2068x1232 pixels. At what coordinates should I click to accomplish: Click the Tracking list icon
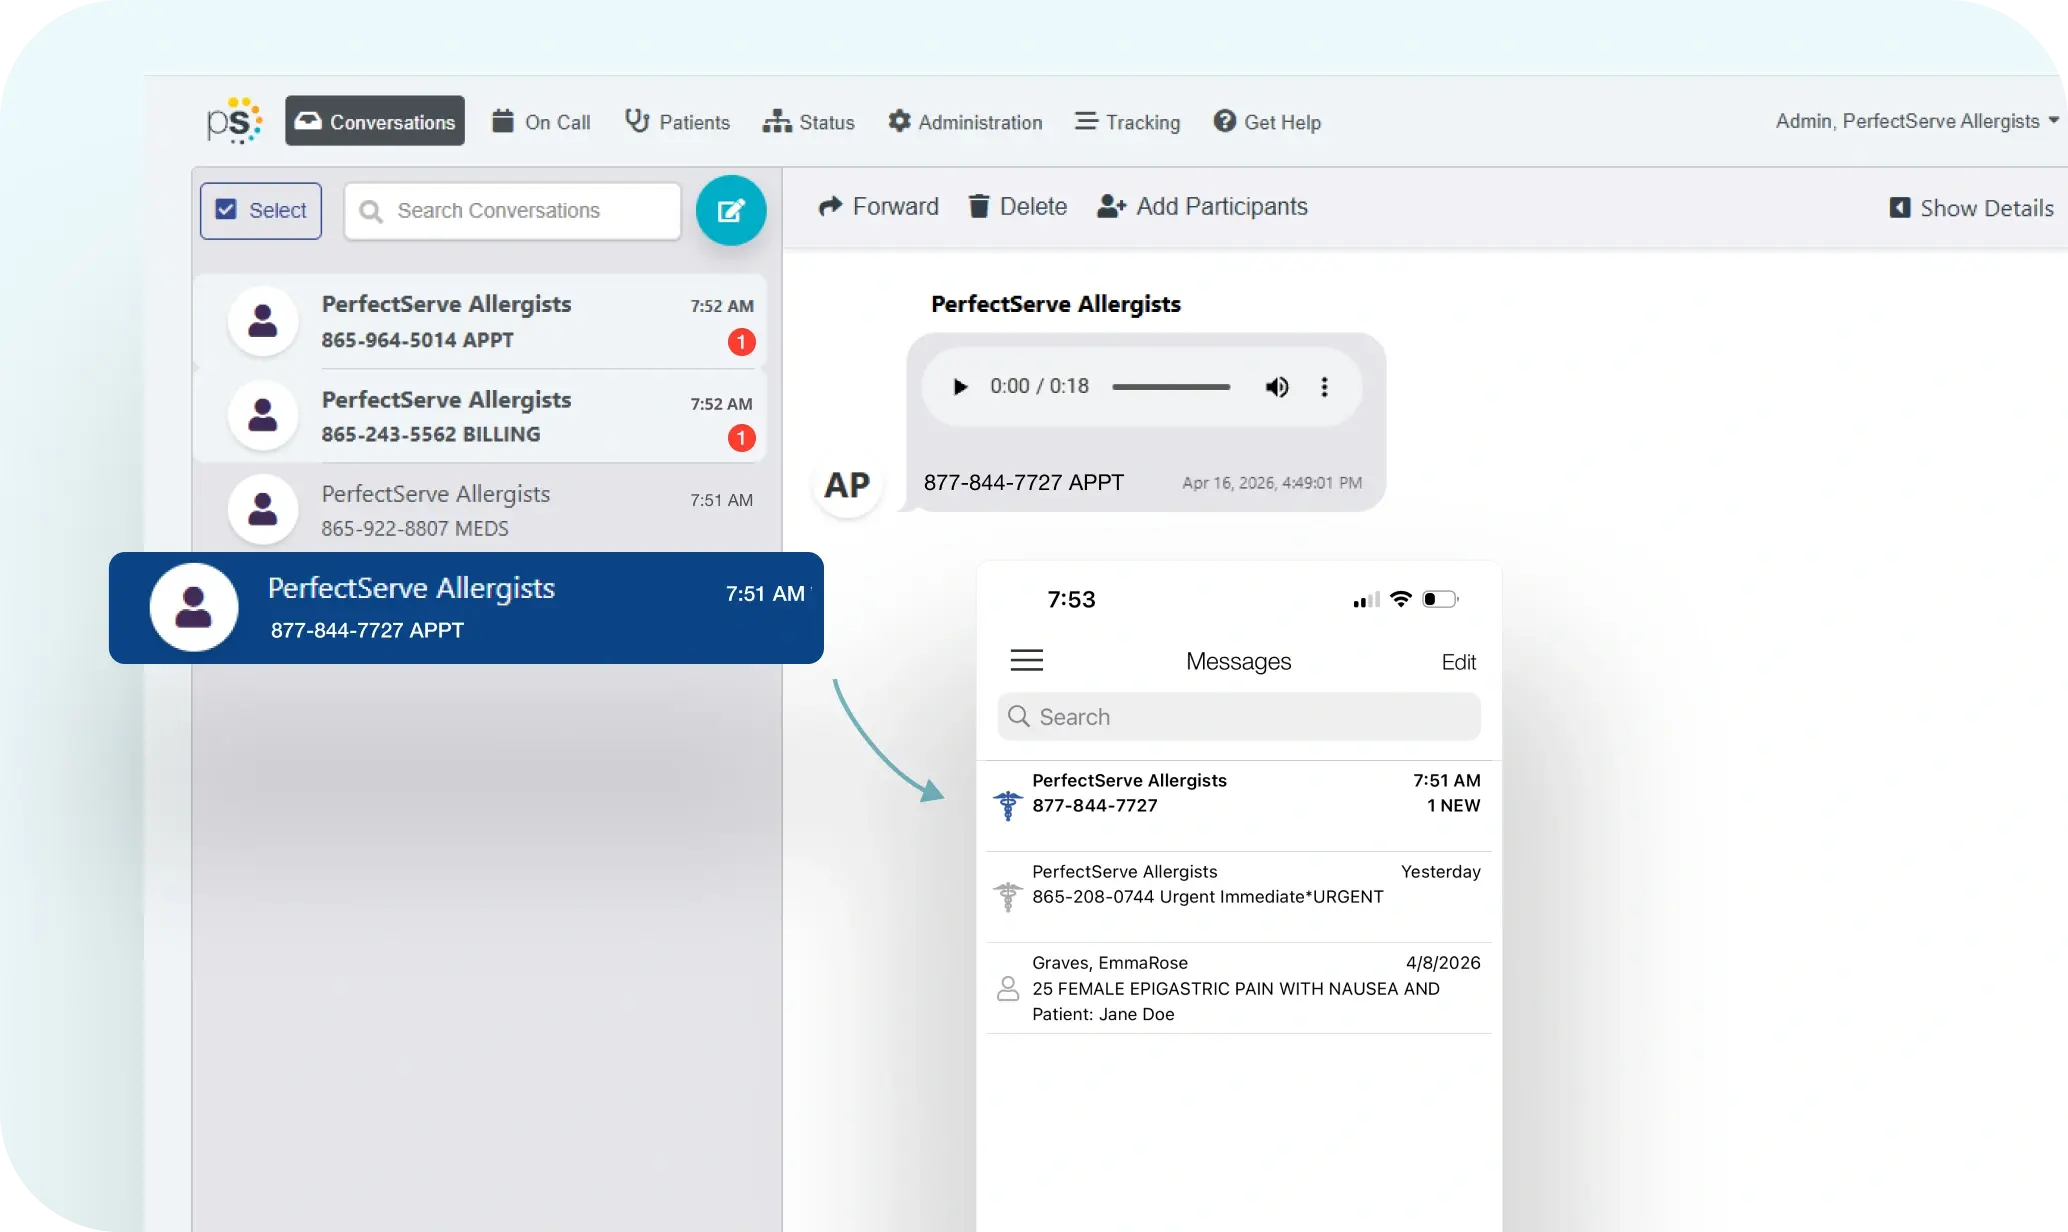tap(1086, 121)
